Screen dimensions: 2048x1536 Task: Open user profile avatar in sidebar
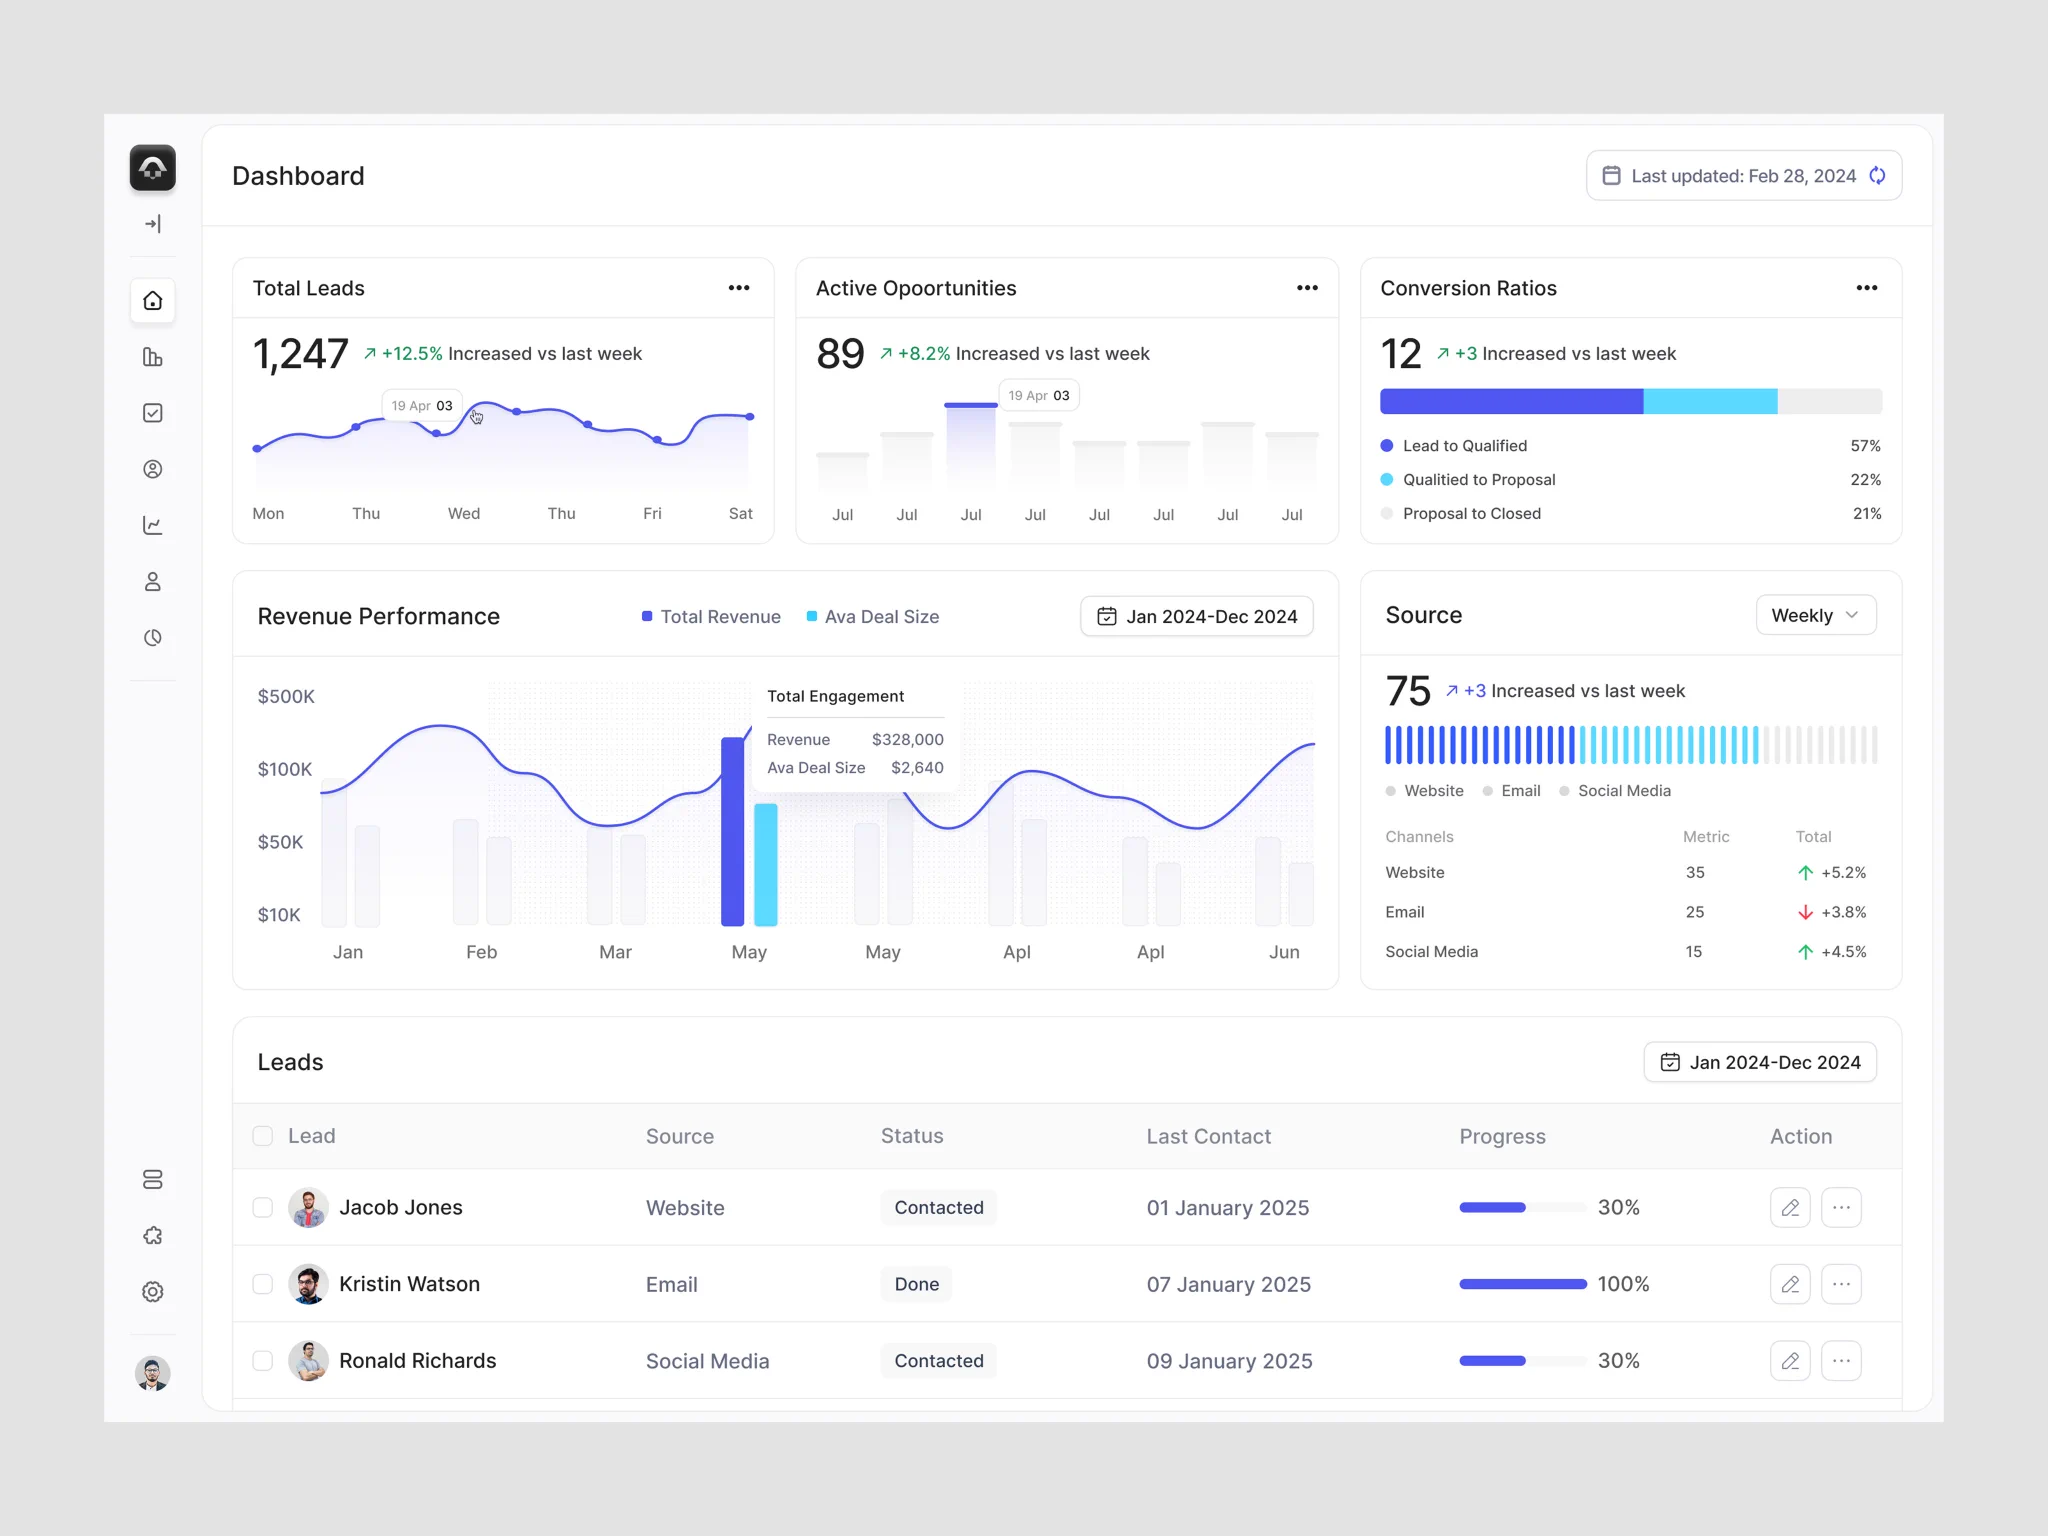pos(153,1374)
